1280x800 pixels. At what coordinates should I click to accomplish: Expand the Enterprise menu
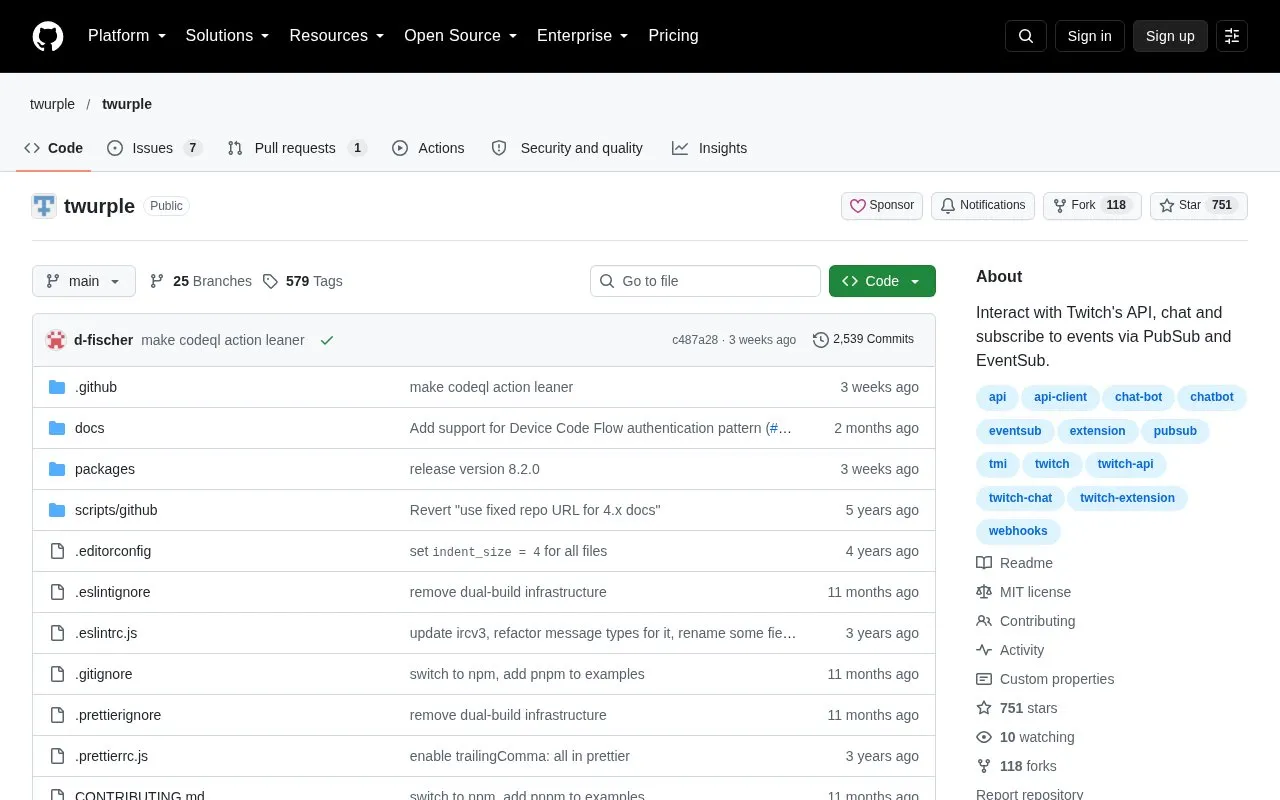point(583,36)
